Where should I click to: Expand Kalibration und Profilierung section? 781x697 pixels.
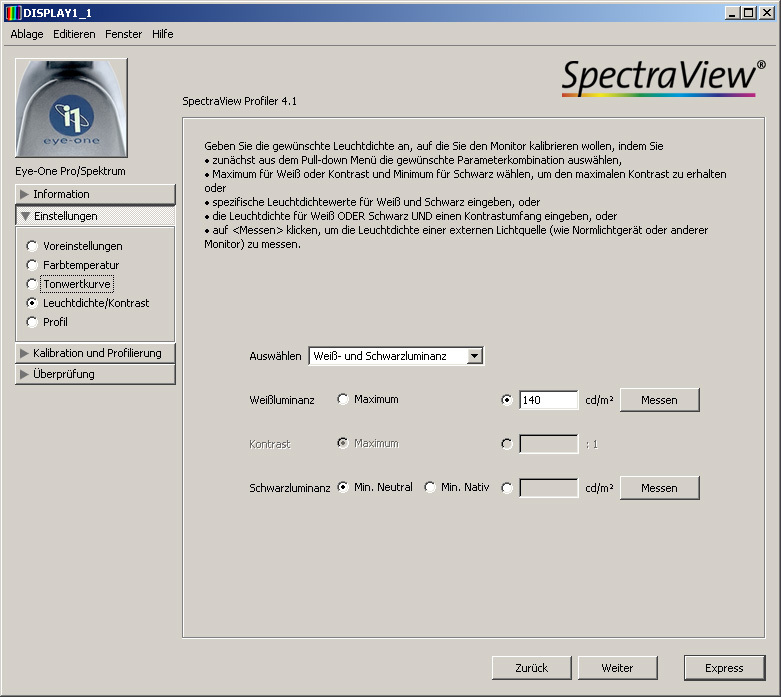[x=95, y=353]
